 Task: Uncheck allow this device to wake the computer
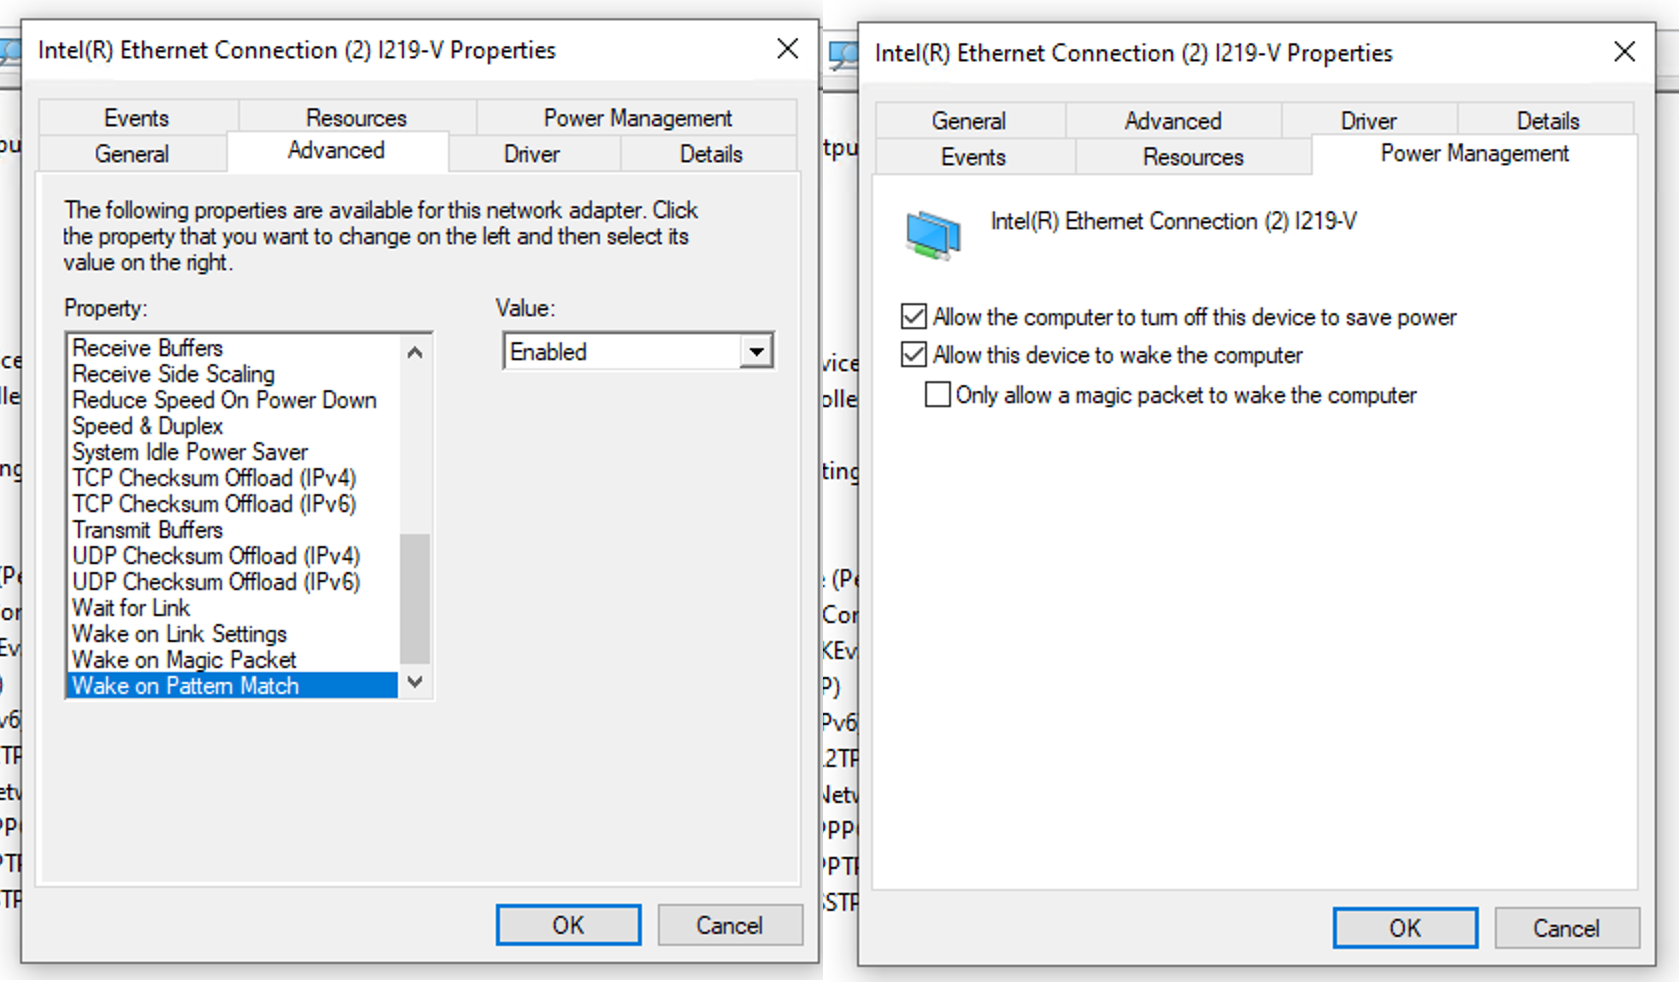(913, 354)
